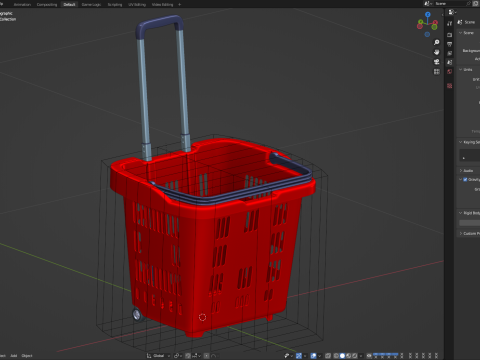Toggle snapping magnet icon
This screenshot has width=480, height=360.
click(188, 356)
